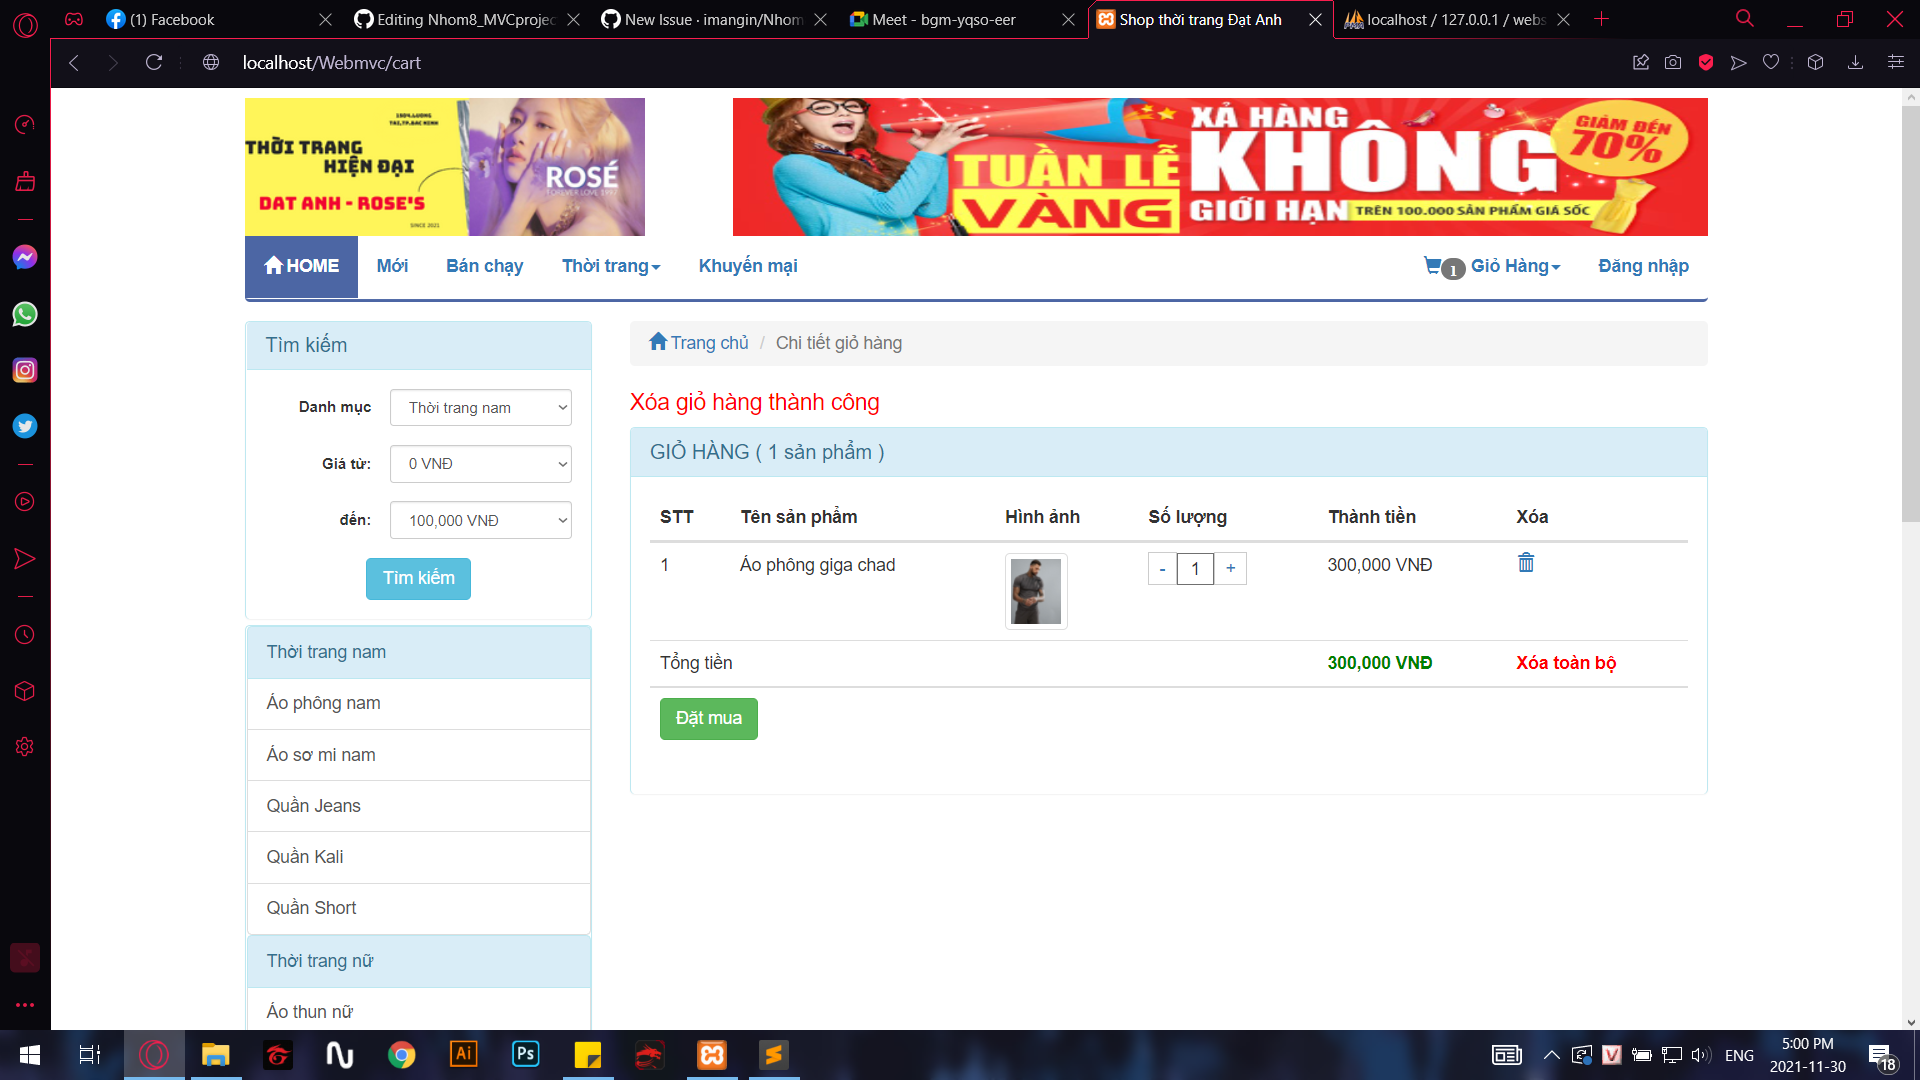
Task: Delete Áo phông giga chad via trash icon
Action: click(x=1526, y=563)
